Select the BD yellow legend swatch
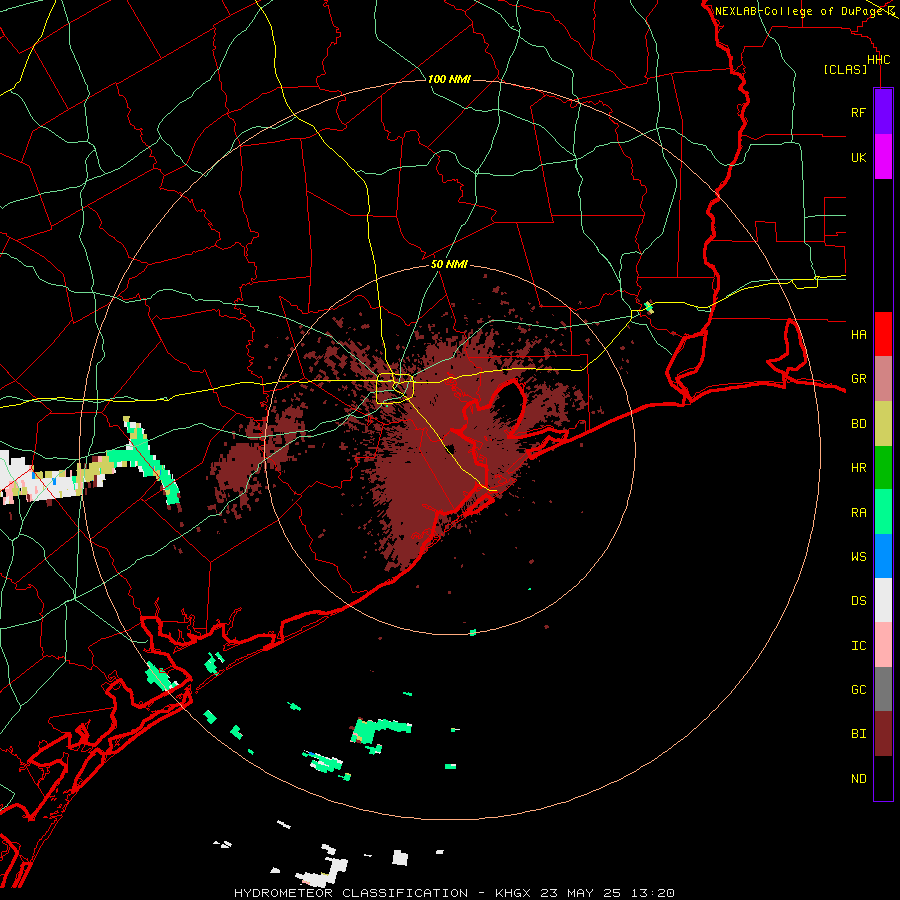Image resolution: width=900 pixels, height=900 pixels. click(883, 423)
